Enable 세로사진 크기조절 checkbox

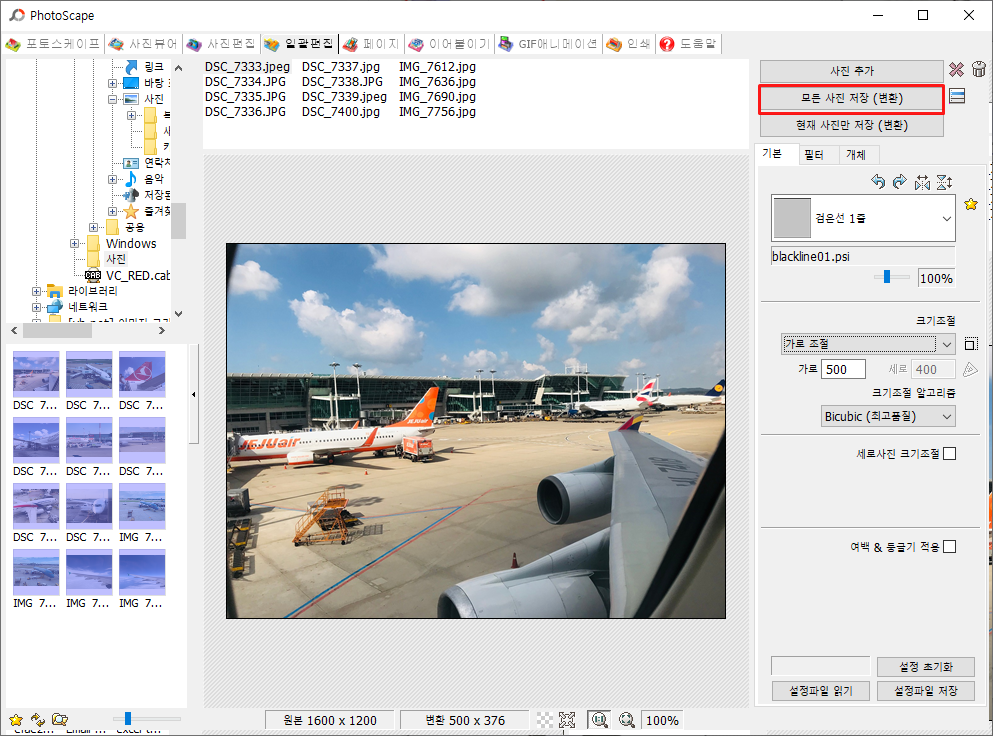[949, 454]
